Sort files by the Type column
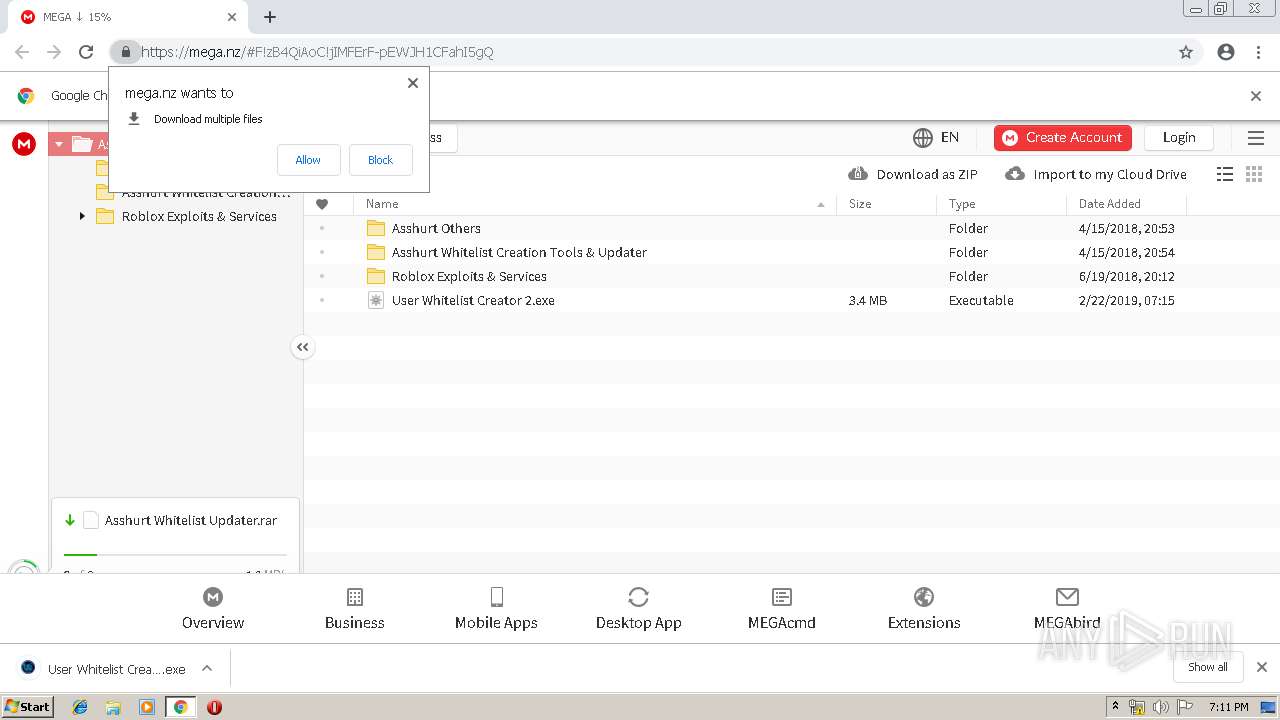Image resolution: width=1280 pixels, height=720 pixels. point(1001,204)
